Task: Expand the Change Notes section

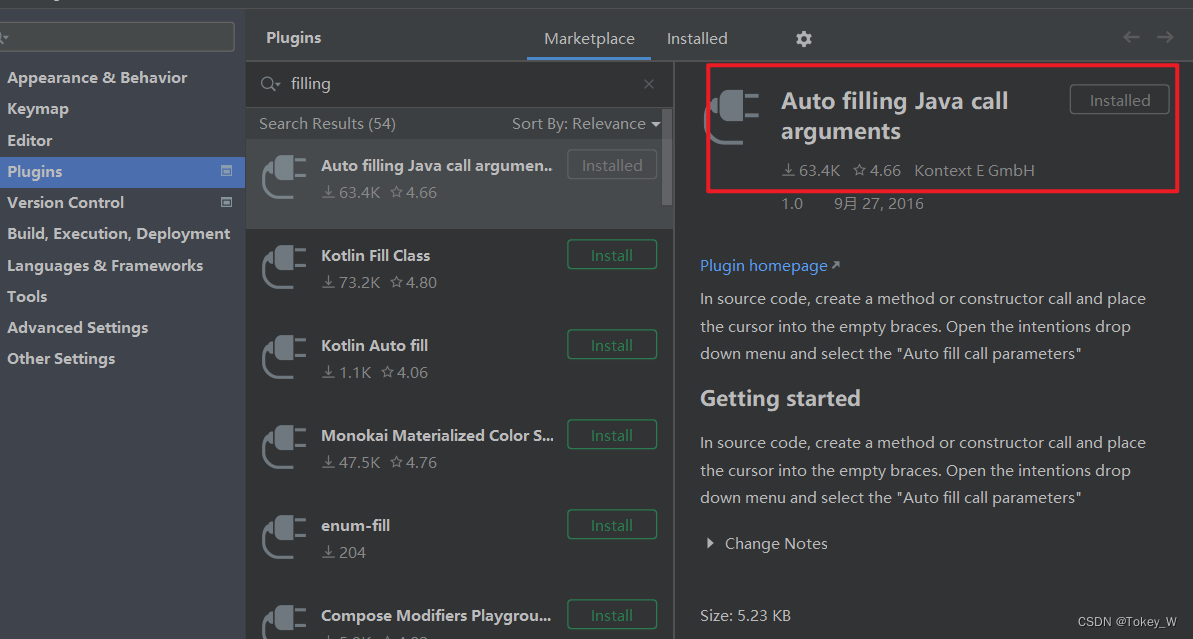Action: click(767, 544)
